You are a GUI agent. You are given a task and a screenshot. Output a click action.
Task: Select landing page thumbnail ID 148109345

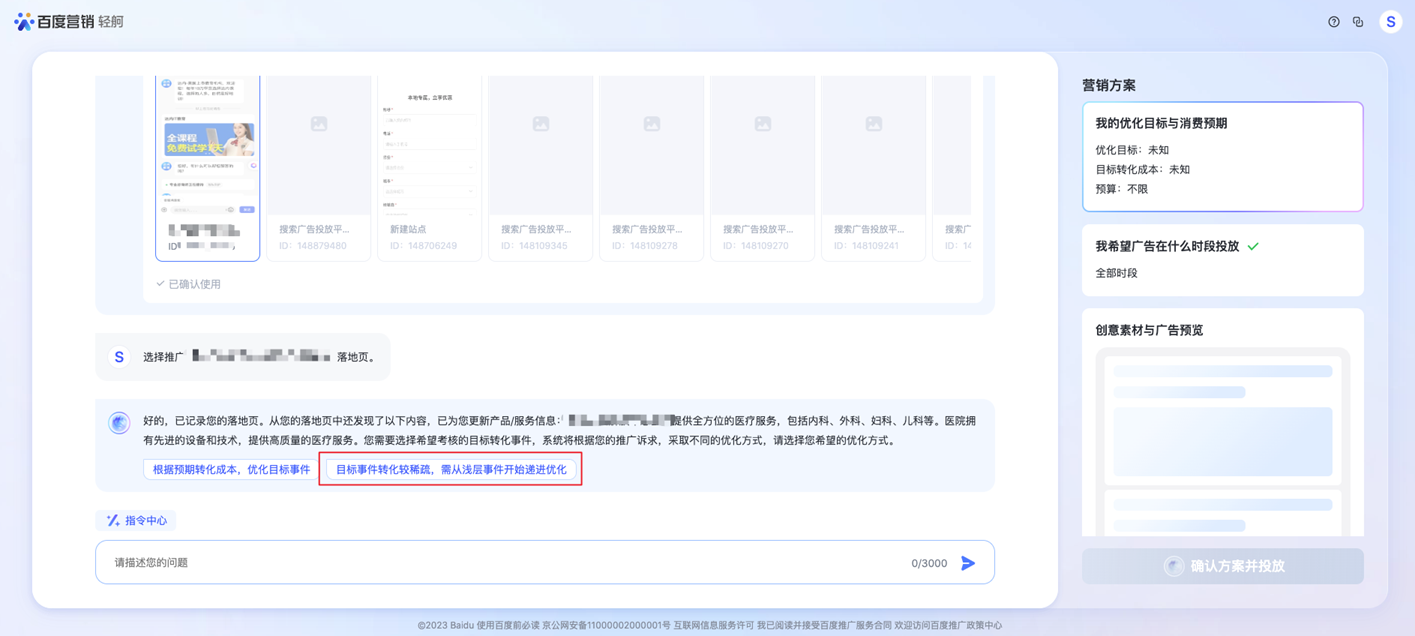pos(540,165)
